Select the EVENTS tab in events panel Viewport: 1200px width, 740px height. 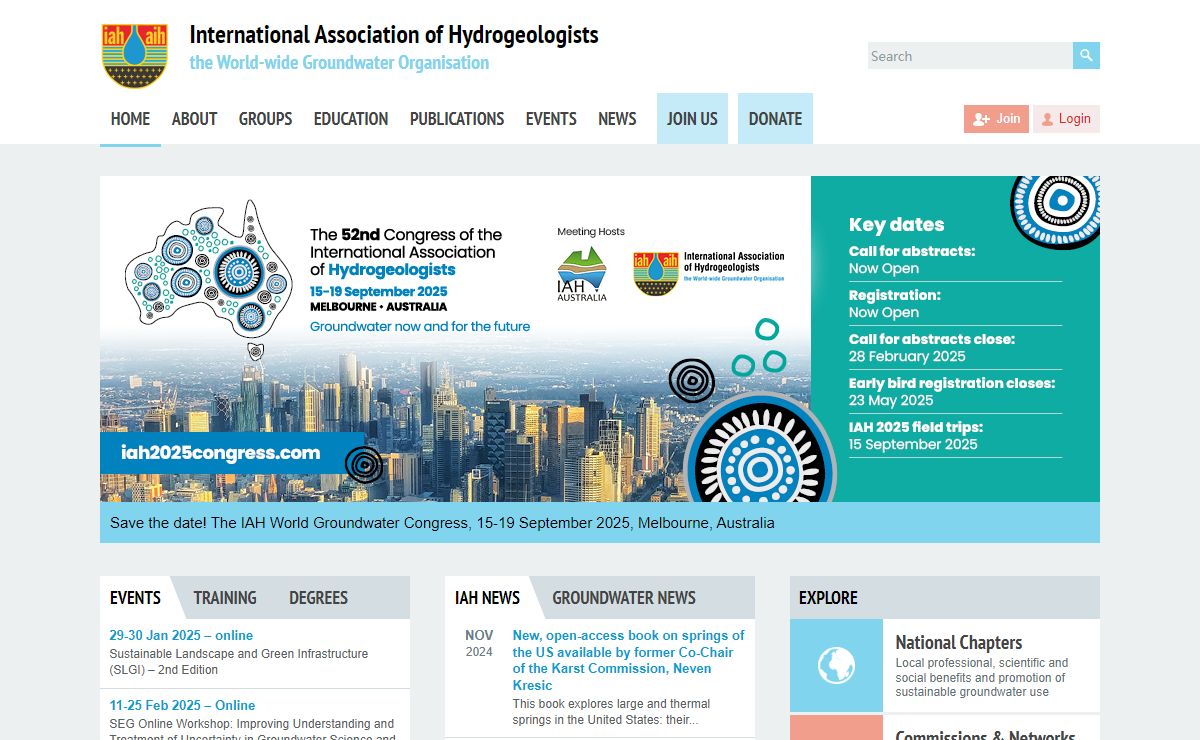[x=135, y=598]
